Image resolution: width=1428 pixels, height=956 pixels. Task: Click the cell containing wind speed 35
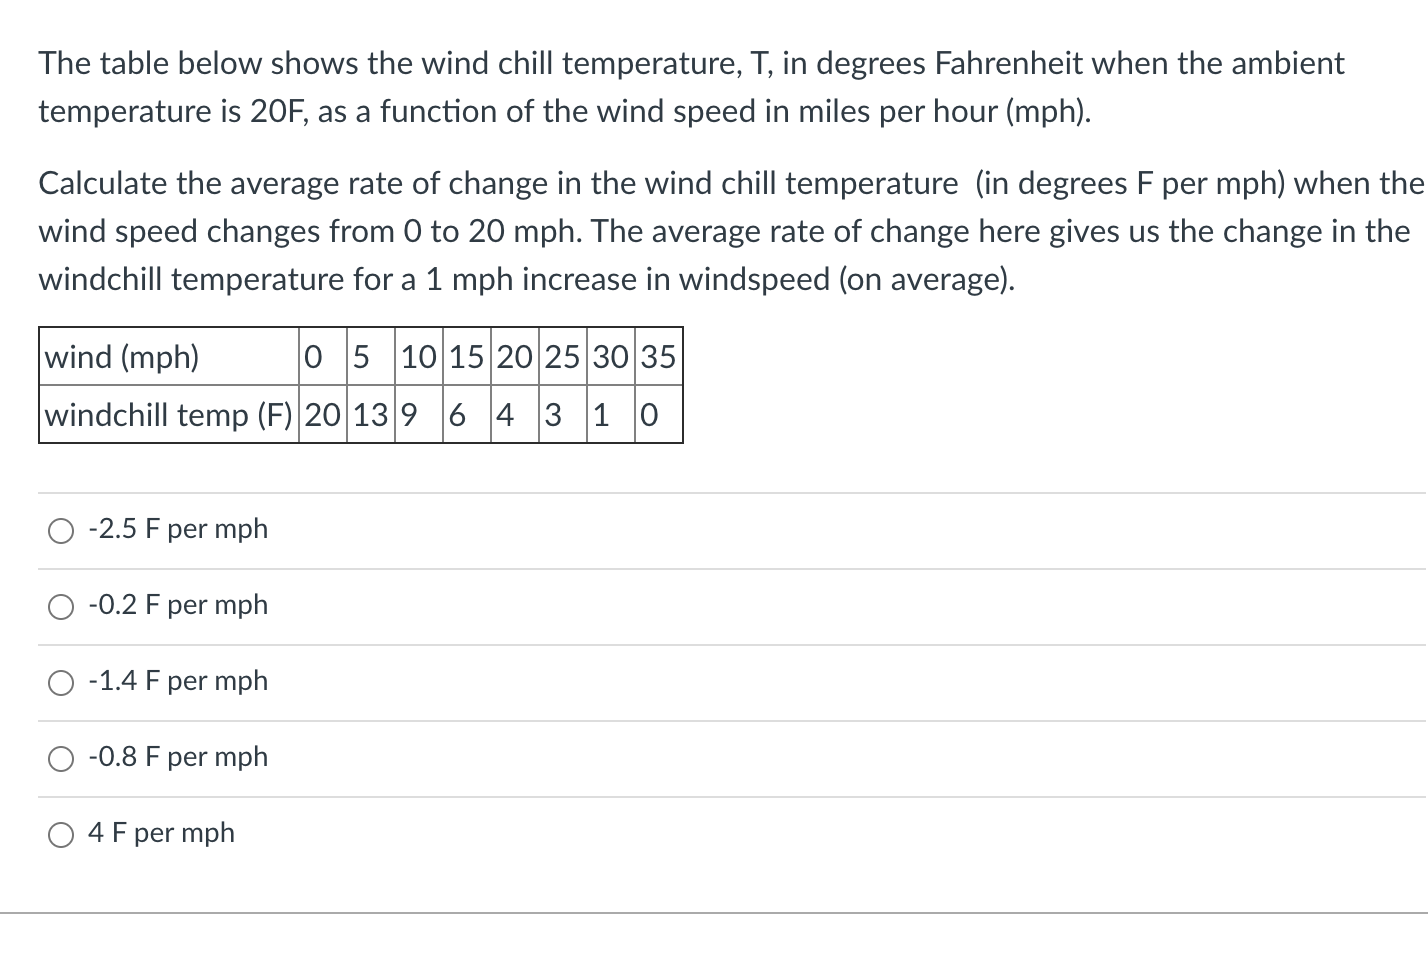point(658,357)
